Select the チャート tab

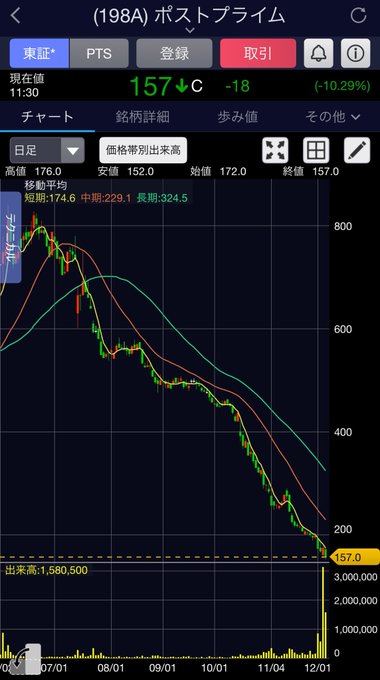tap(47, 117)
